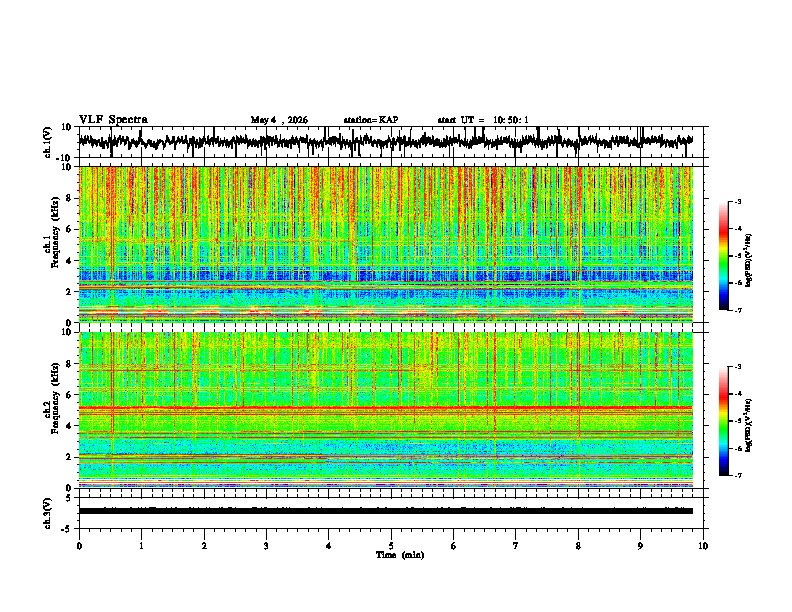The width and height of the screenshot is (792, 612).
Task: Select the "station=KAP" header label
Action: pos(371,120)
